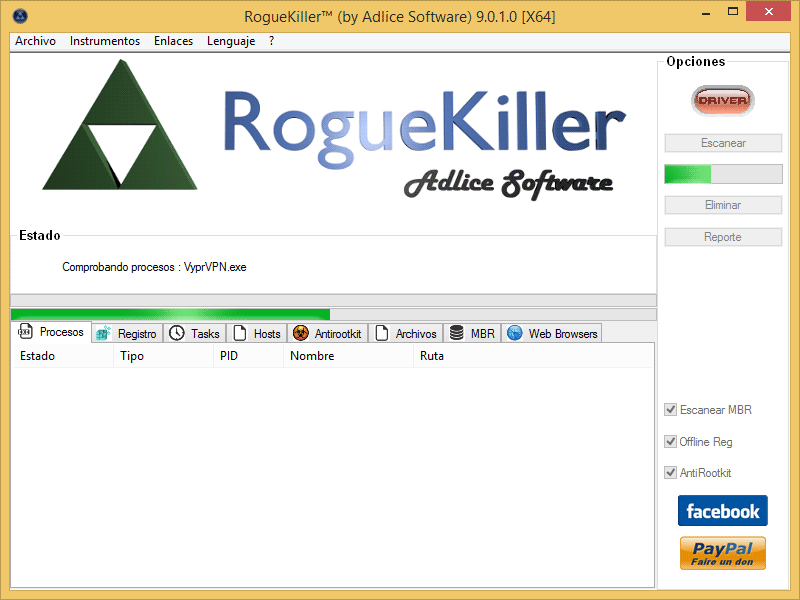The image size is (800, 600).
Task: Click the empty gray bar above the green progress bar
Action: [333, 300]
